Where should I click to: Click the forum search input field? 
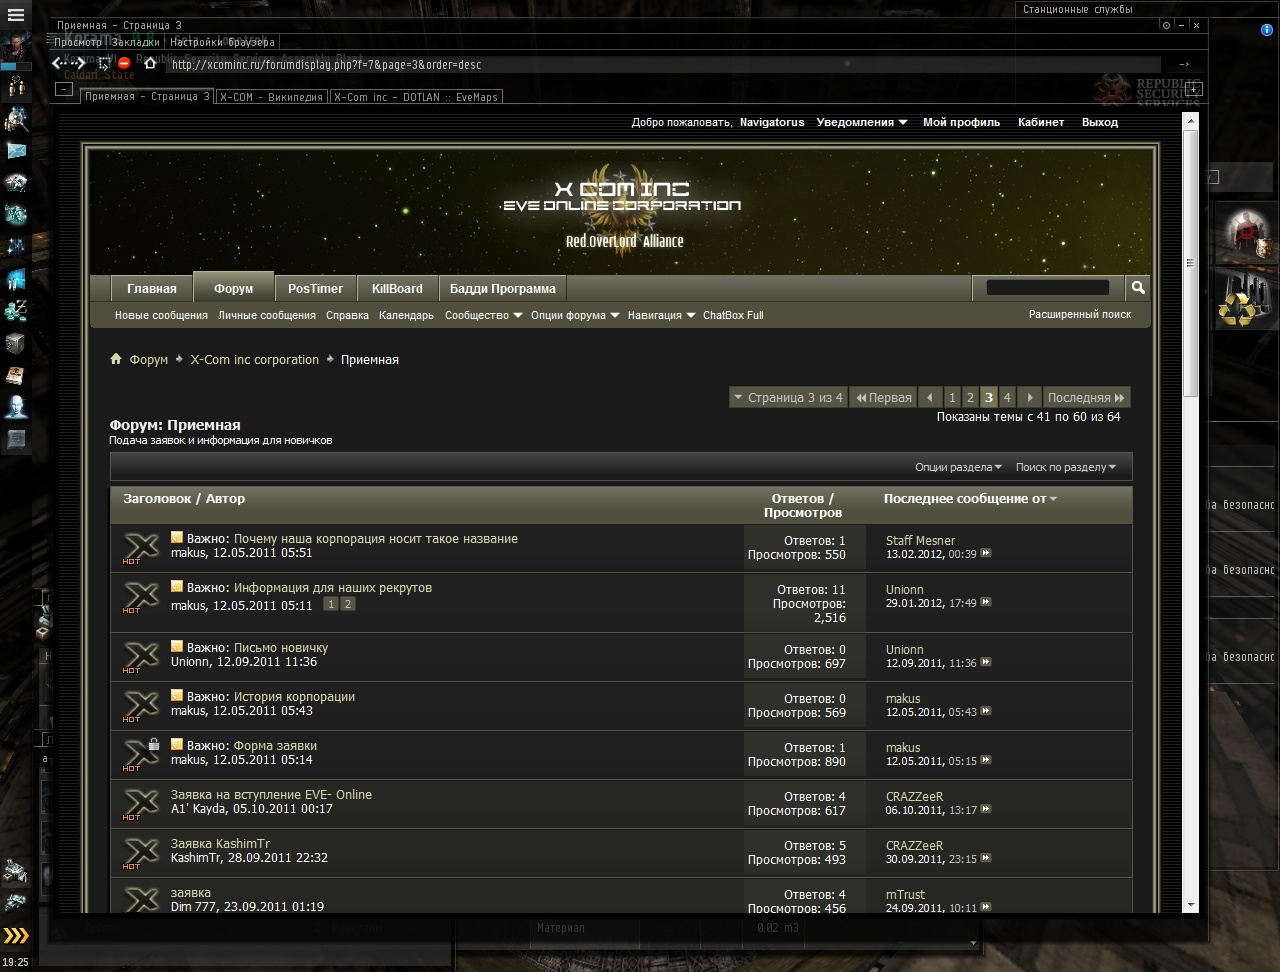[1047, 288]
